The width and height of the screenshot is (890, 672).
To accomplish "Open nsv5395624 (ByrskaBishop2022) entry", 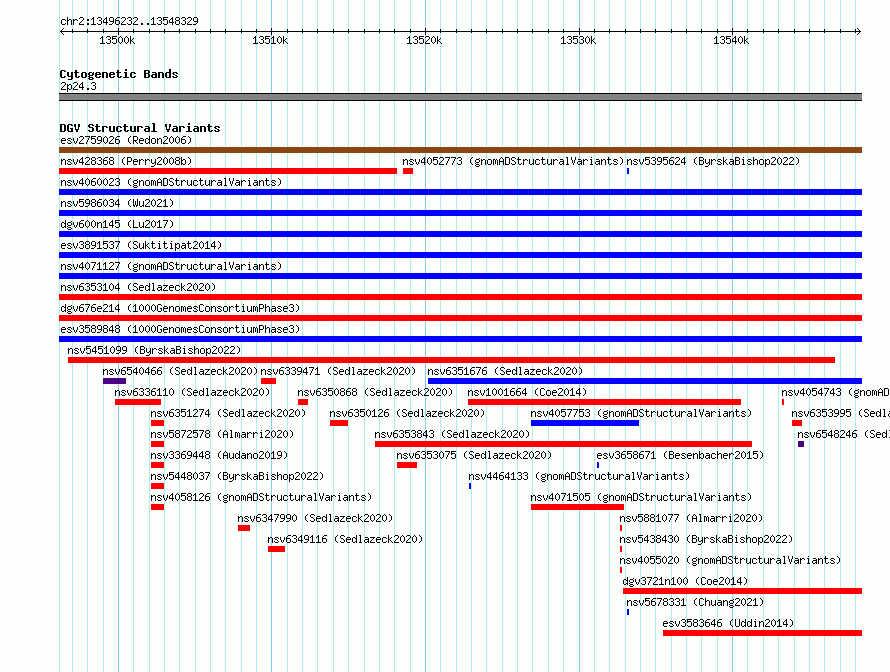I will (x=713, y=161).
